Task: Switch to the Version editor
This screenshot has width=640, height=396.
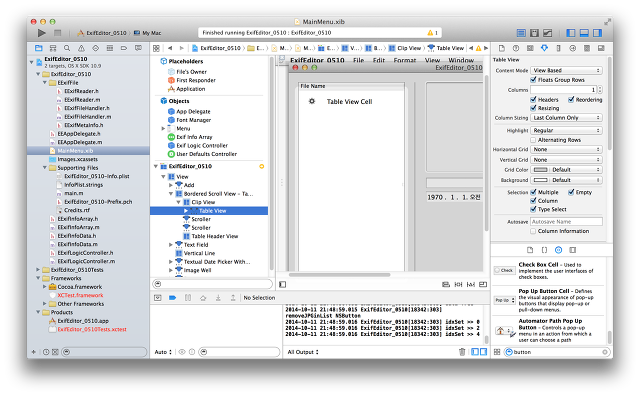Action: 547,33
